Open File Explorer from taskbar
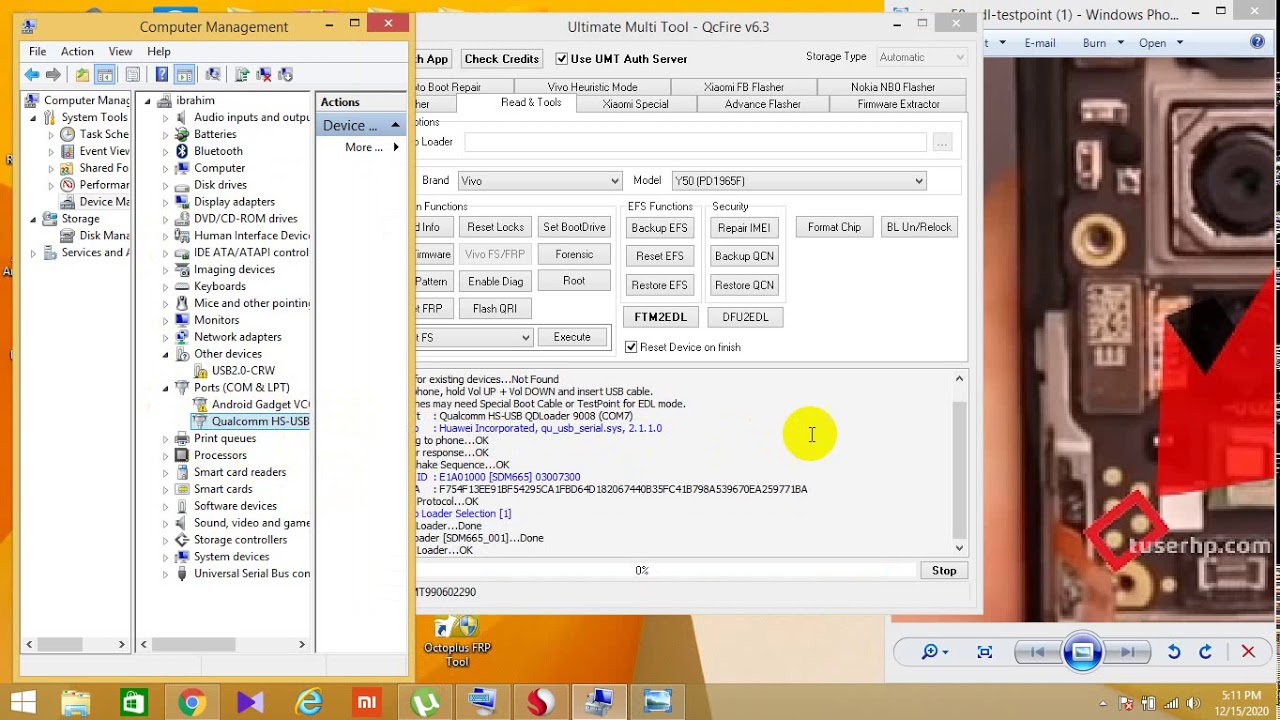This screenshot has width=1280, height=720. [74, 702]
